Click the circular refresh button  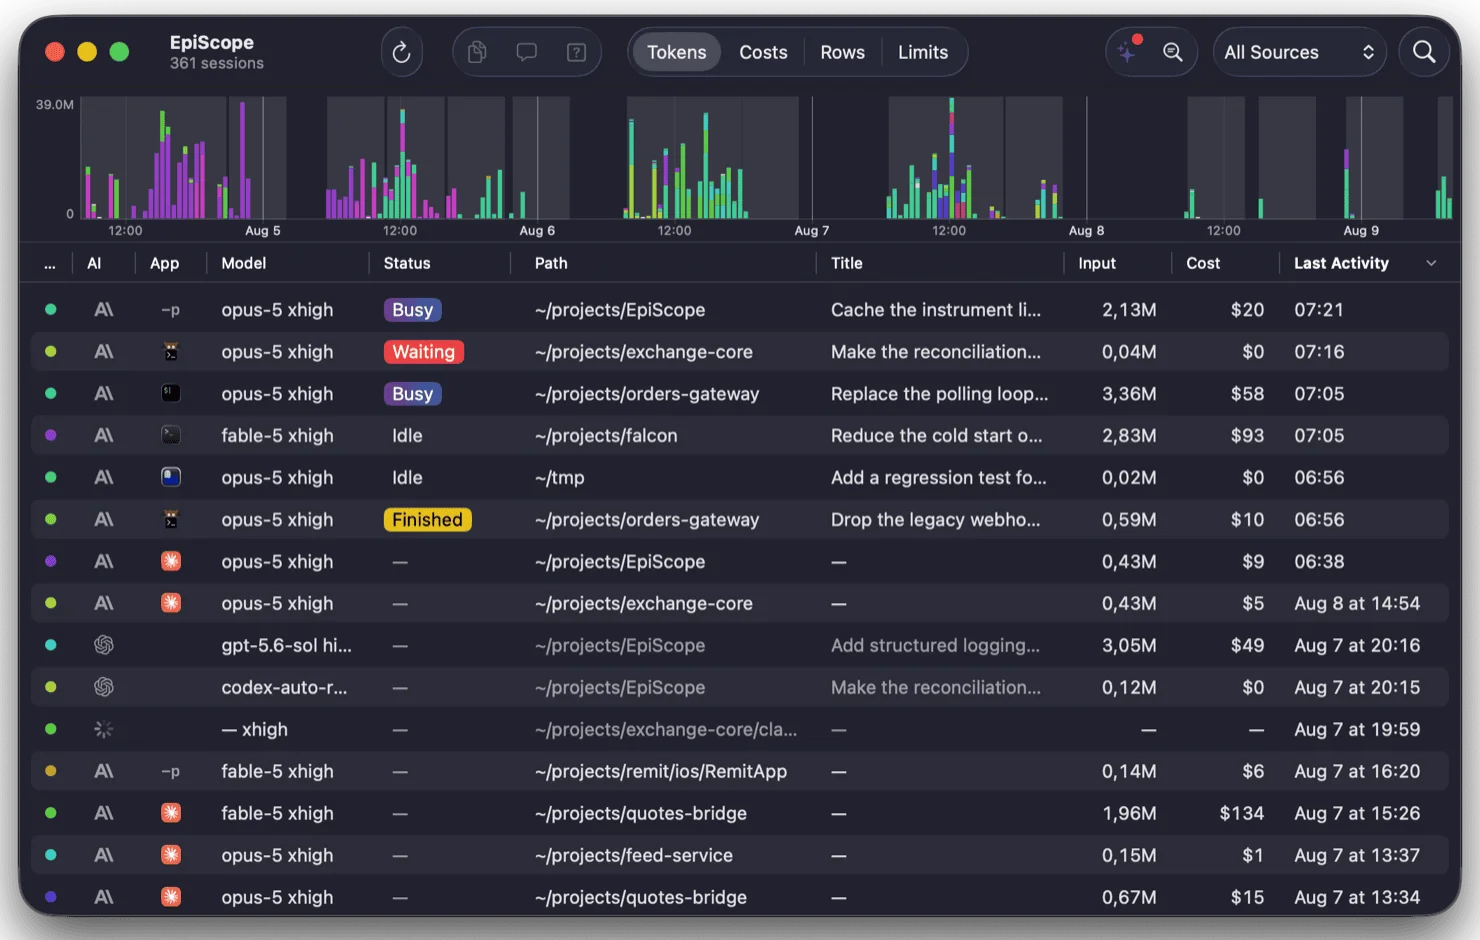[x=401, y=52]
